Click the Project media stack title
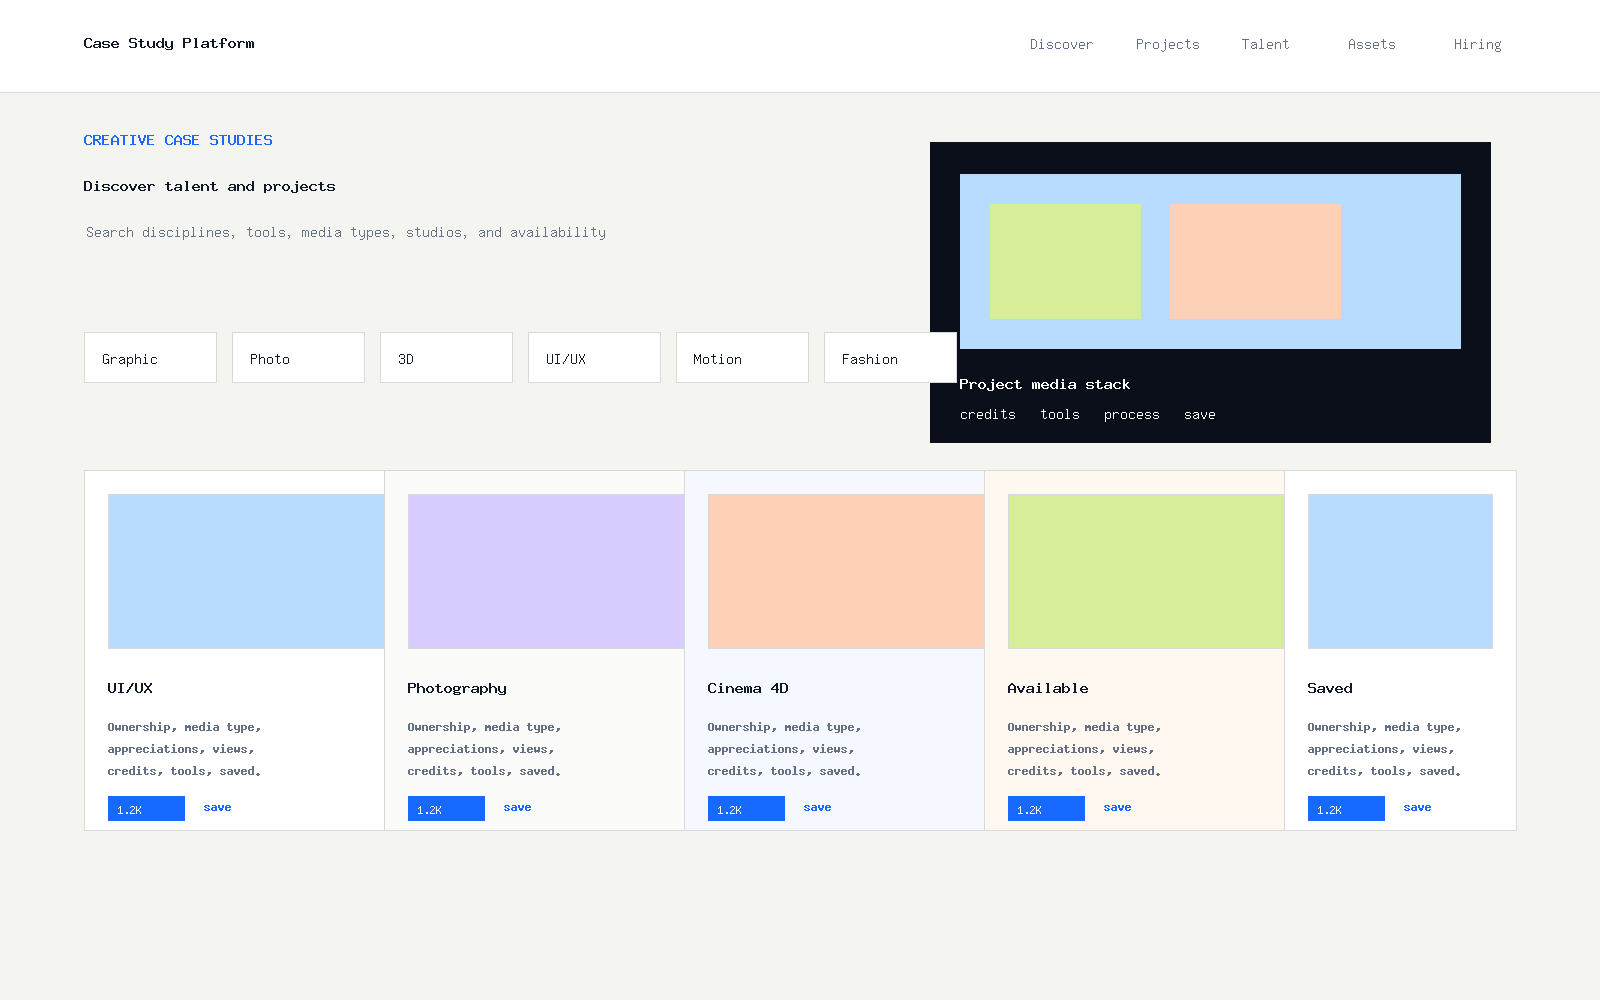Image resolution: width=1600 pixels, height=1000 pixels. point(1044,384)
